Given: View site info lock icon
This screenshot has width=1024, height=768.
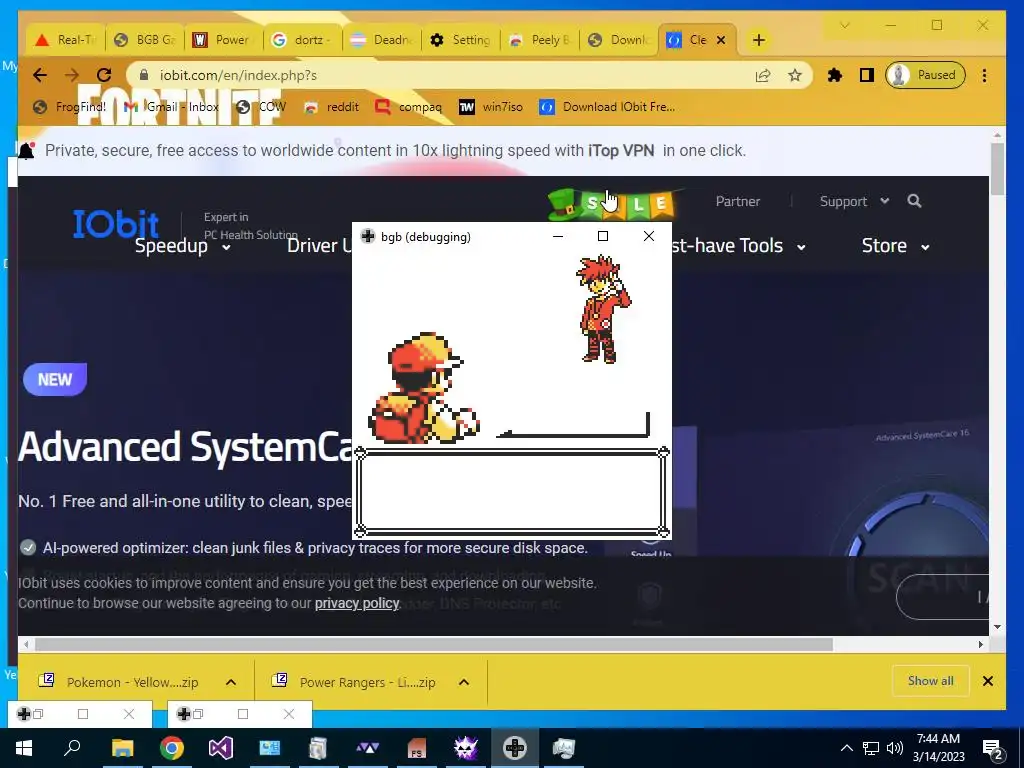Looking at the screenshot, I should (144, 75).
